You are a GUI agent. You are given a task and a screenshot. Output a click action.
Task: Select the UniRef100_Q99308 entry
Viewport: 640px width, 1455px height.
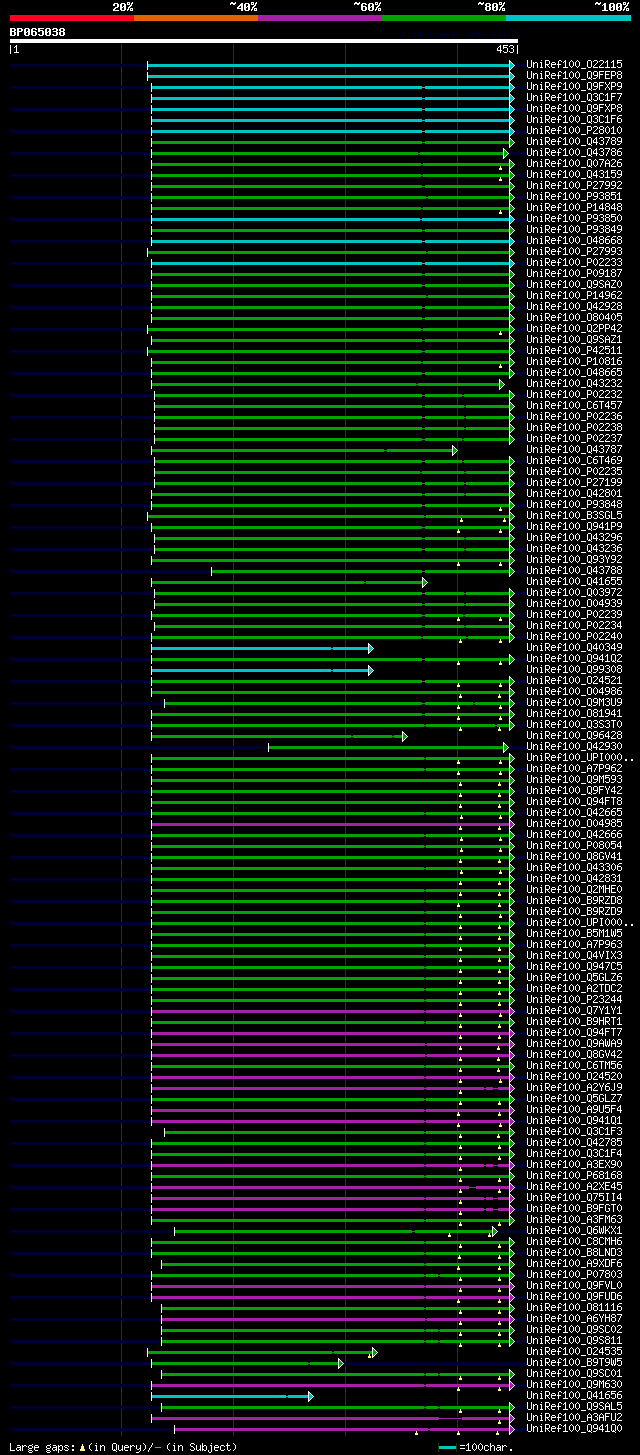pos(574,670)
